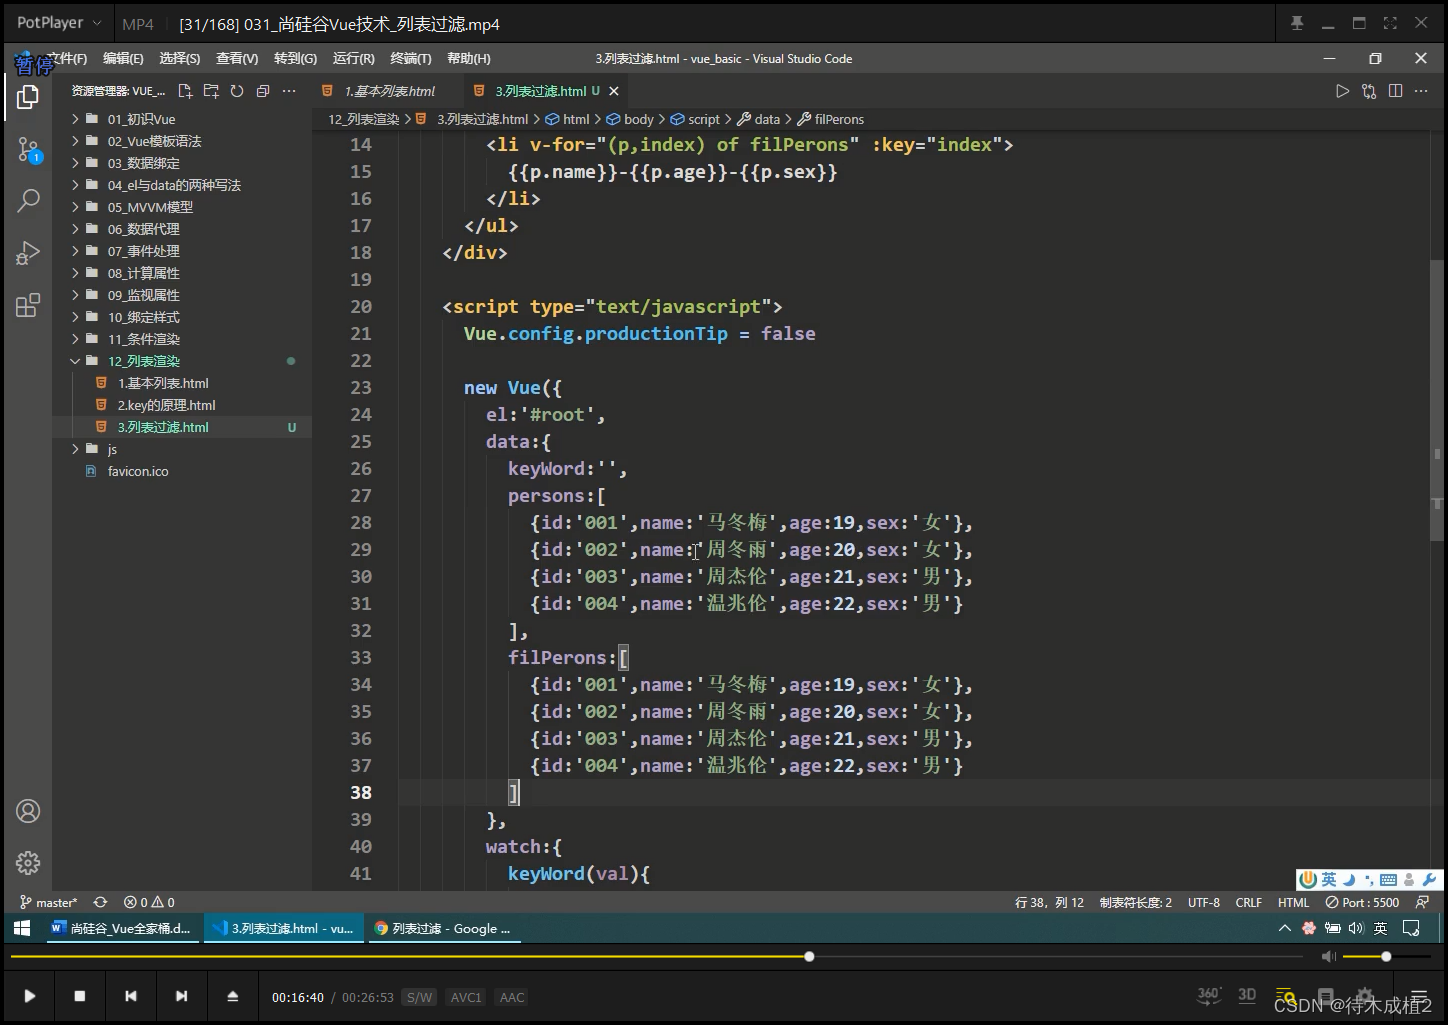Click the 行 38, 列 12 cursor position
The height and width of the screenshot is (1025, 1448).
pos(1049,902)
